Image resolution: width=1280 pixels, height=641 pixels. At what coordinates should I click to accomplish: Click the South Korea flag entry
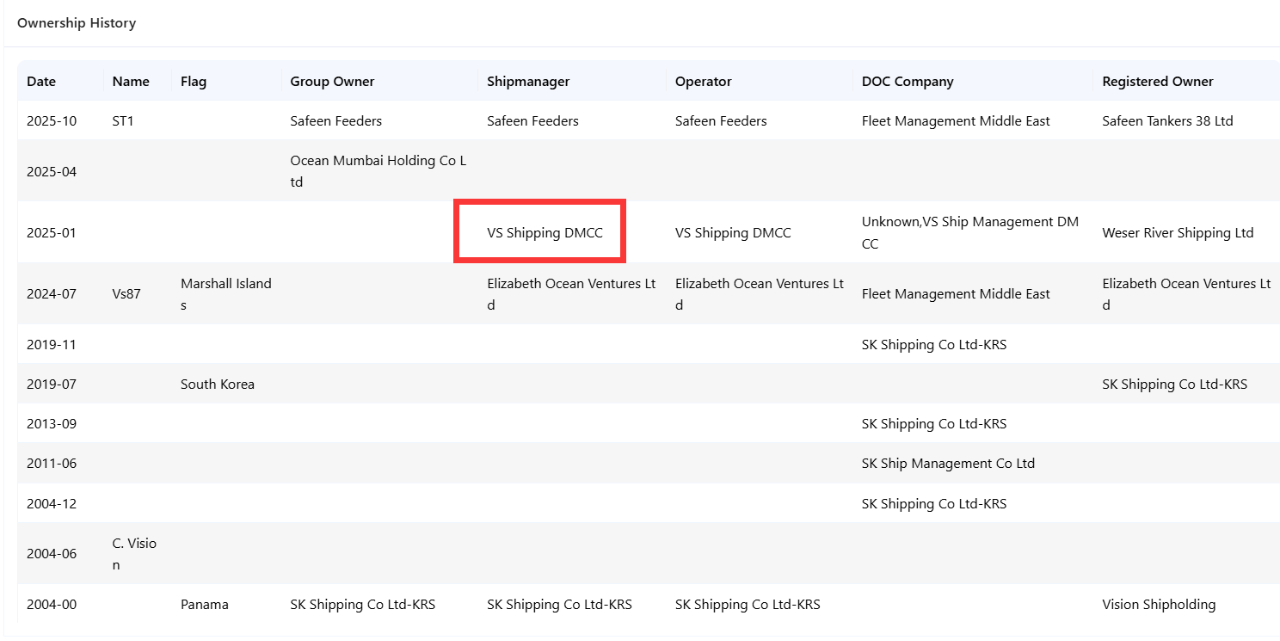(217, 384)
